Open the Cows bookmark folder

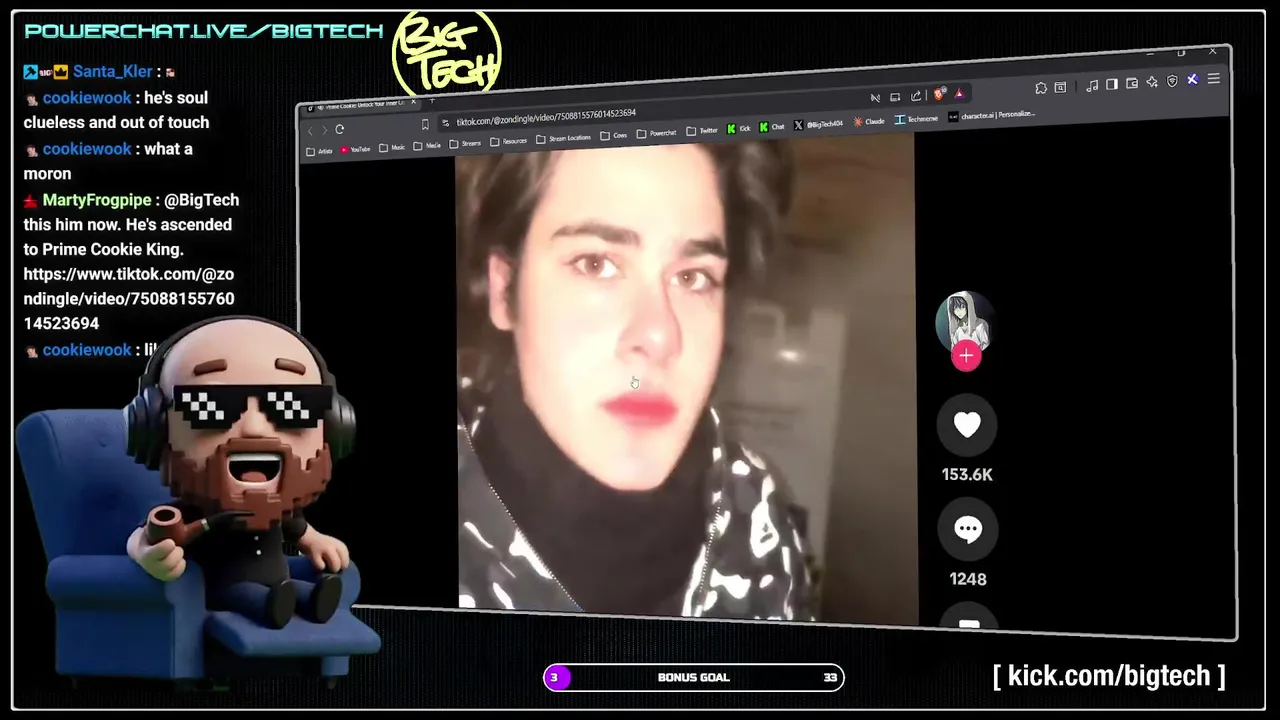click(x=613, y=136)
